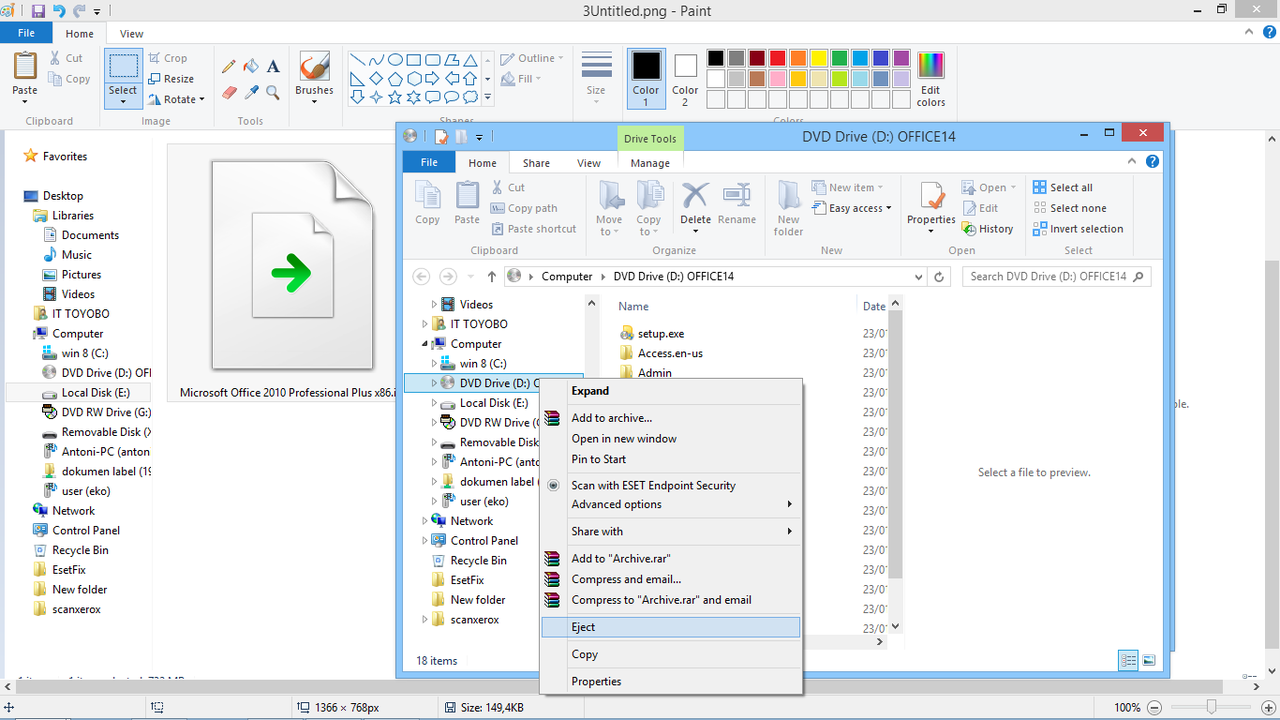Click History in Explorer Open group
The width and height of the screenshot is (1280, 720).
point(987,229)
